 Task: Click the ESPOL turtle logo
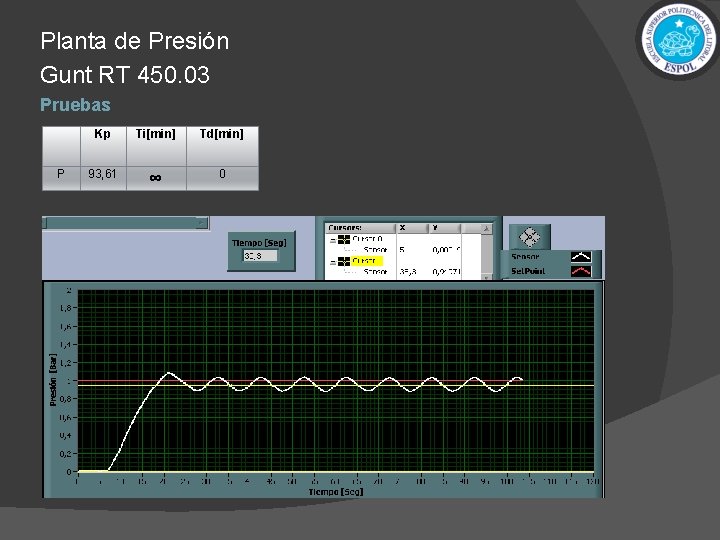pos(679,39)
